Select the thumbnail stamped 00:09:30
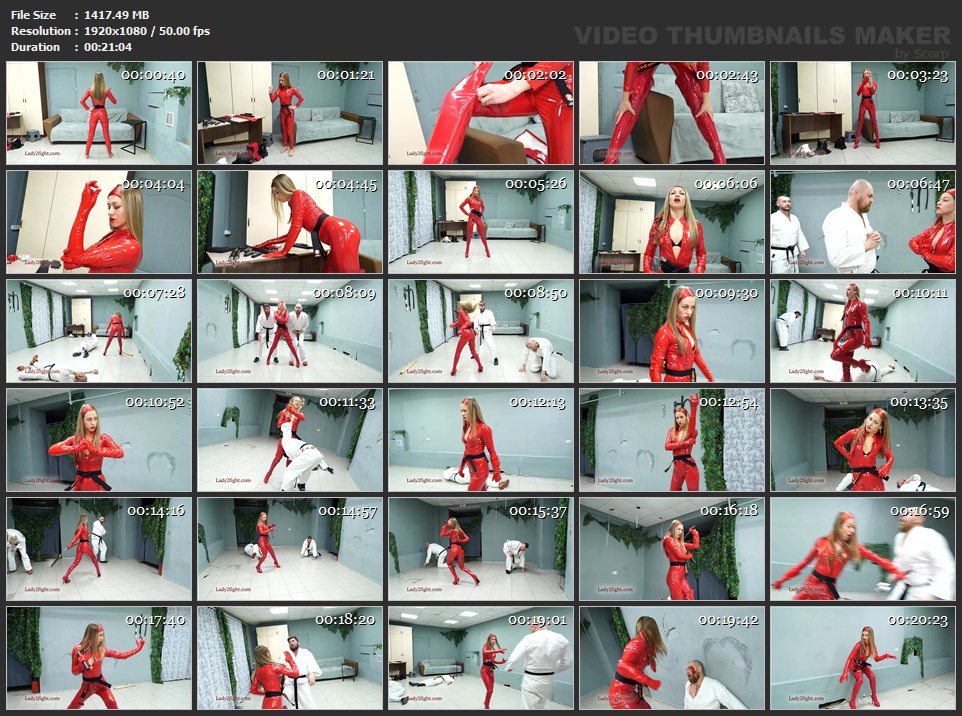 [x=672, y=331]
